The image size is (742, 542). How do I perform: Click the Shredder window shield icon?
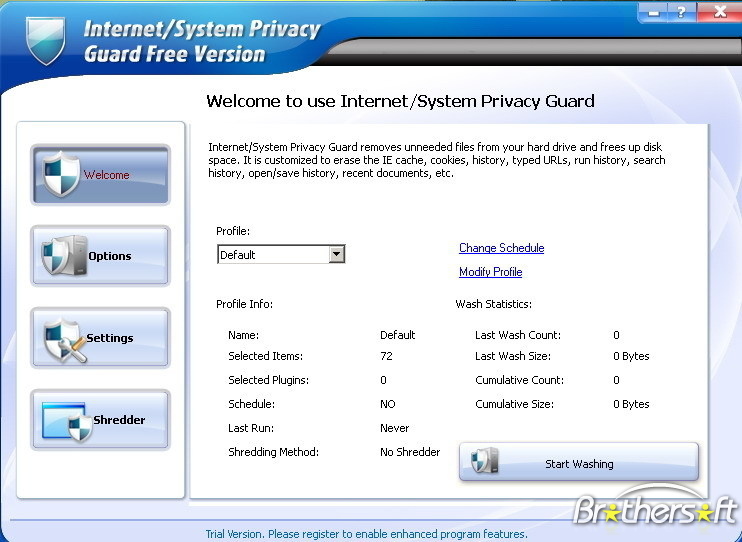(x=67, y=421)
